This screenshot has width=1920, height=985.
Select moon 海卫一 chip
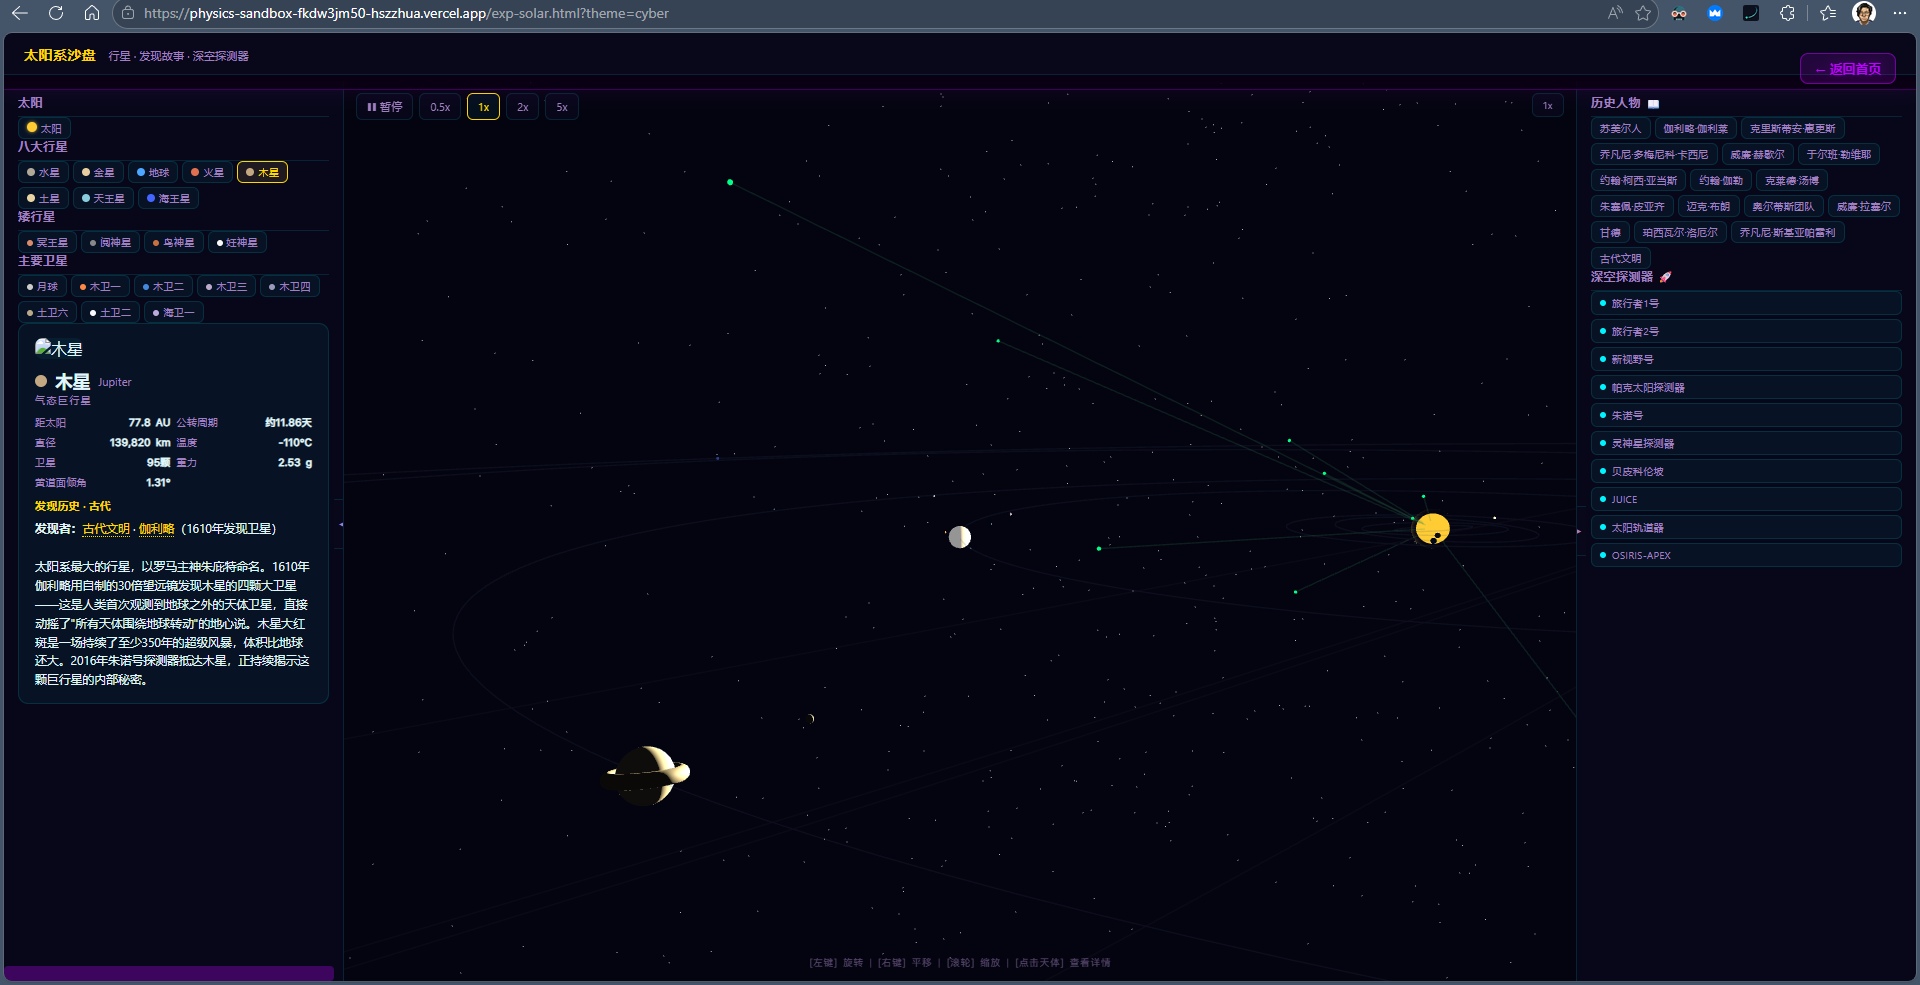point(174,312)
